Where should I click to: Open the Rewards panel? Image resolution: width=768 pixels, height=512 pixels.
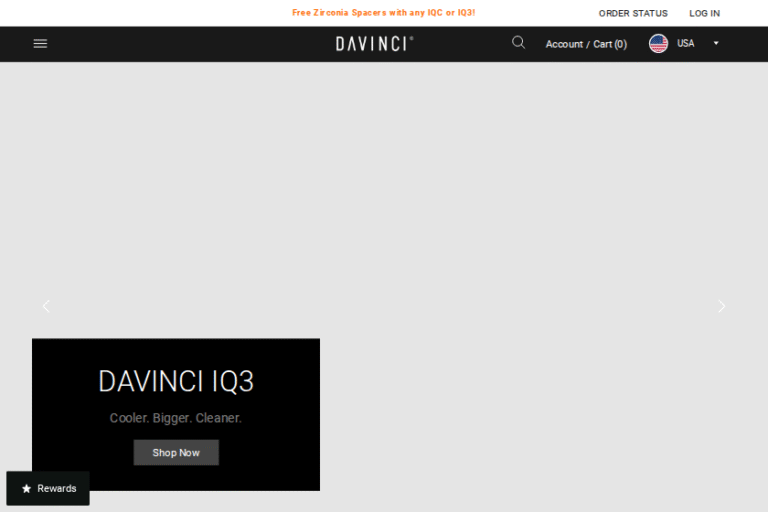tap(48, 489)
